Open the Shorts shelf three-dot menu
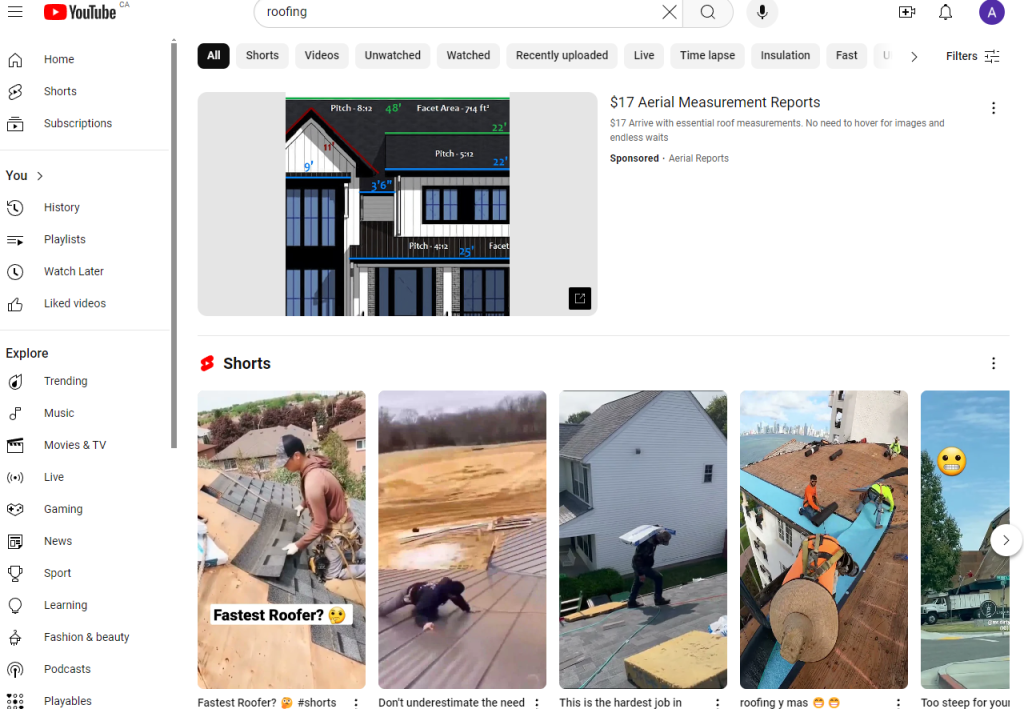1024x709 pixels. (993, 363)
